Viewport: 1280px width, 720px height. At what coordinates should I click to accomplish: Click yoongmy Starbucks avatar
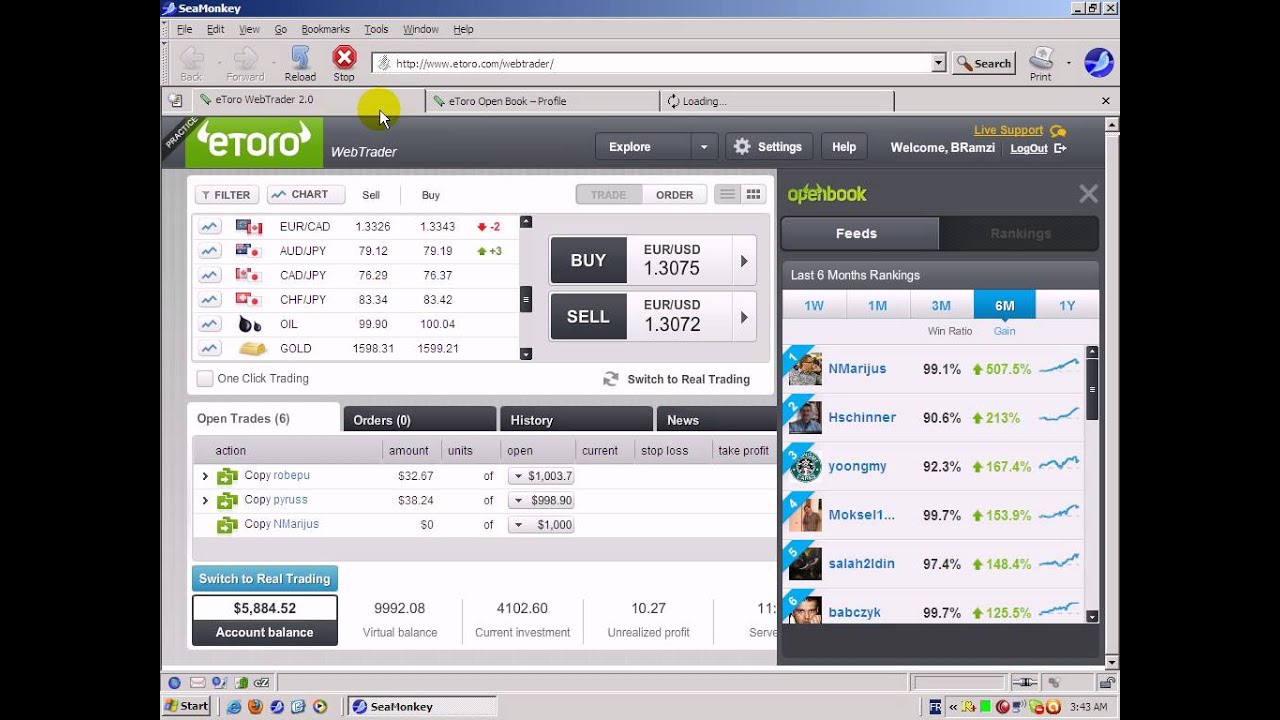[805, 466]
